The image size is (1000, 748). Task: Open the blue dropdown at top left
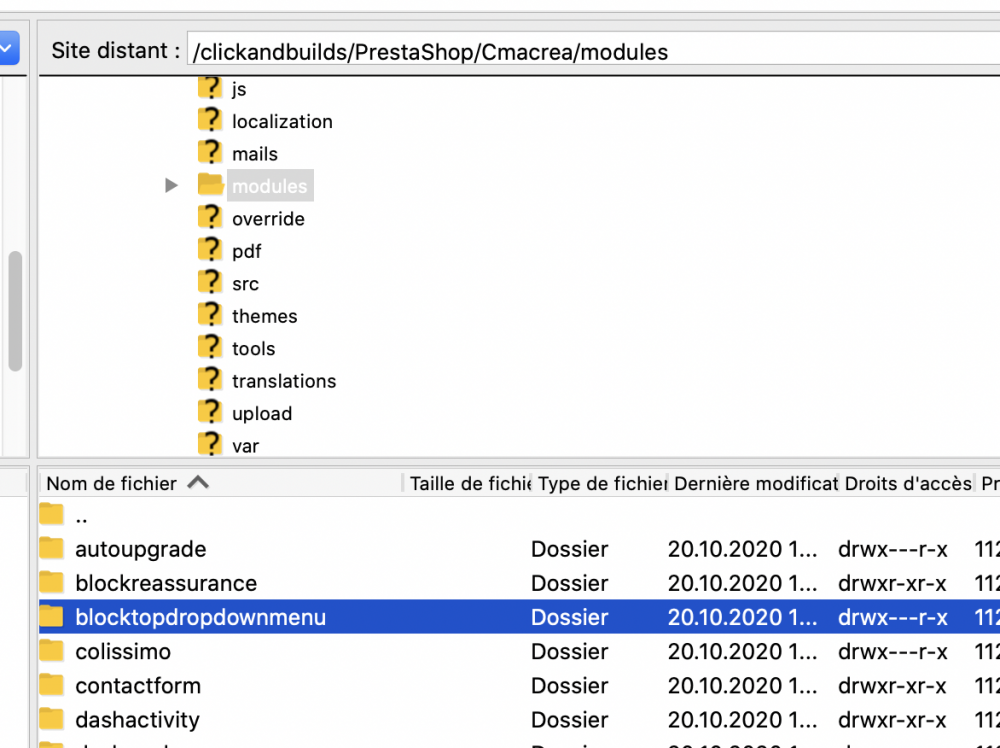click(x=8, y=48)
